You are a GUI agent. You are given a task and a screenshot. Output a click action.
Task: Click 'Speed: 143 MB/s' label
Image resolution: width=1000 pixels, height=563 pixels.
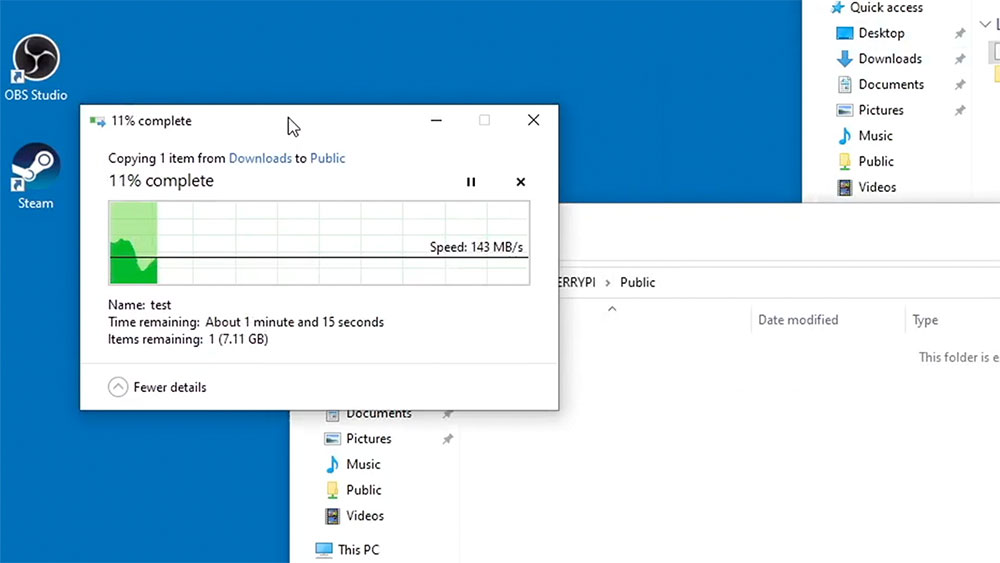476,247
